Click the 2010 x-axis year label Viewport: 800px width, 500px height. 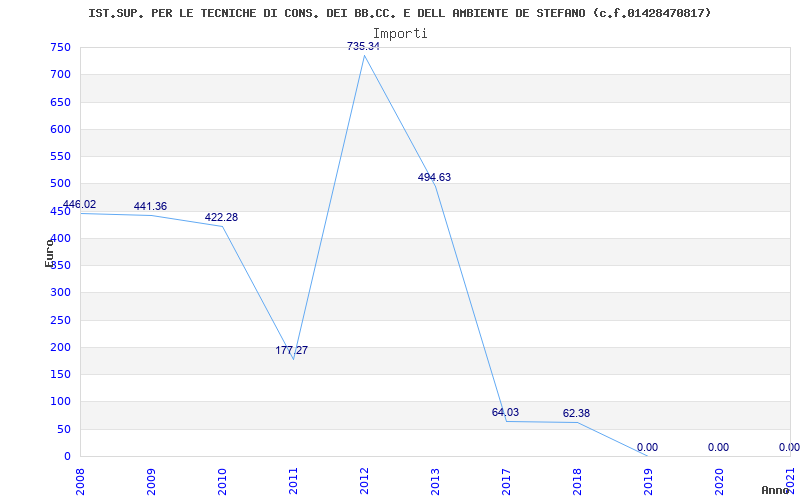(222, 482)
